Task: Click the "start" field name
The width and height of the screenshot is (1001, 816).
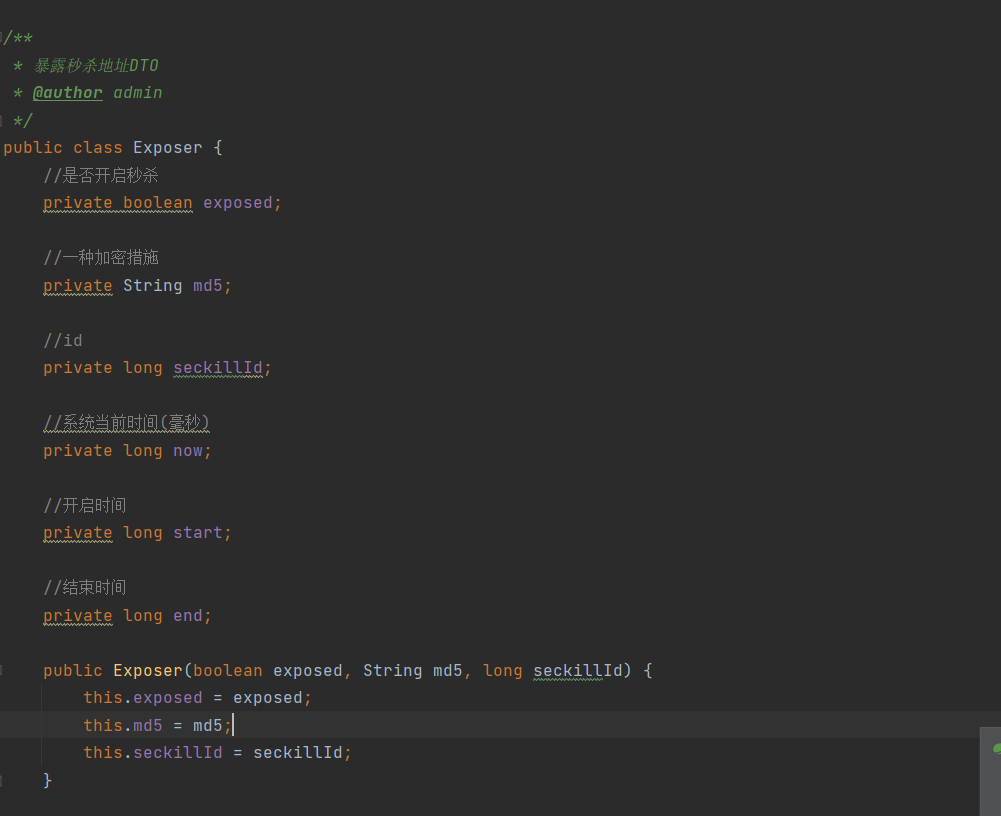Action: [198, 533]
